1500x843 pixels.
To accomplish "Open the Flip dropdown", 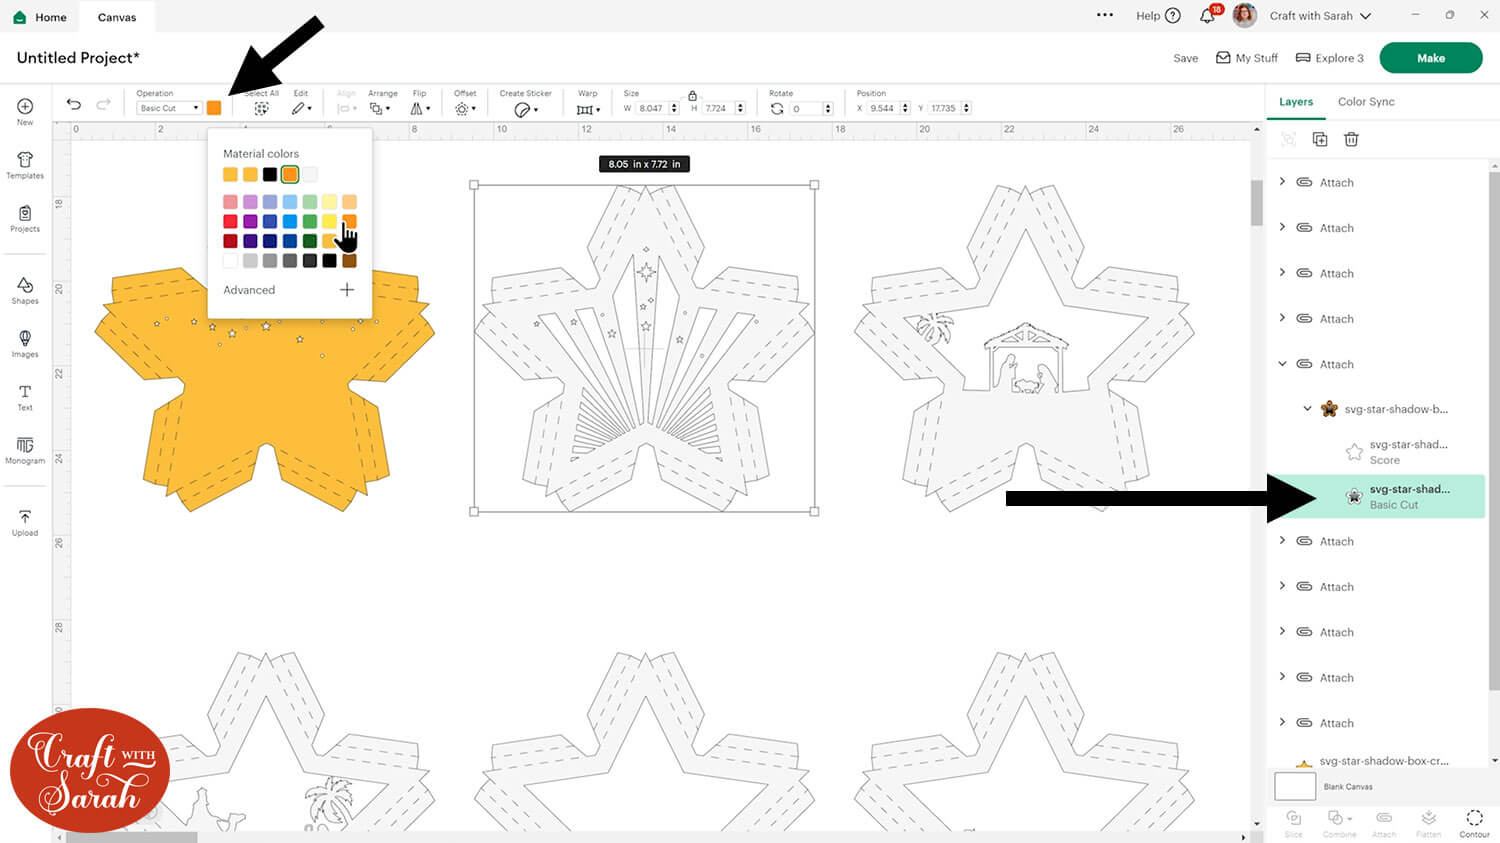I will (x=420, y=108).
